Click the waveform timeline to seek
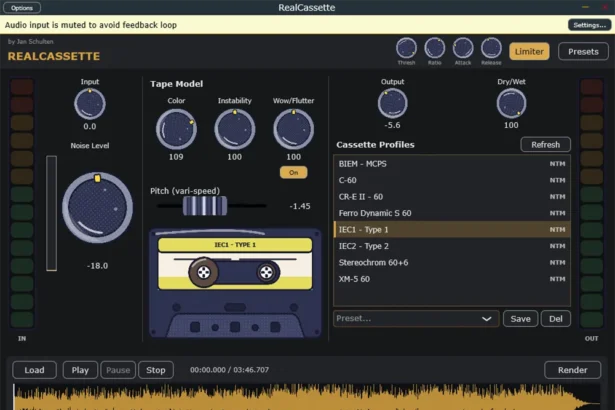Screen dimensions: 615x410 pyautogui.click(x=307, y=397)
